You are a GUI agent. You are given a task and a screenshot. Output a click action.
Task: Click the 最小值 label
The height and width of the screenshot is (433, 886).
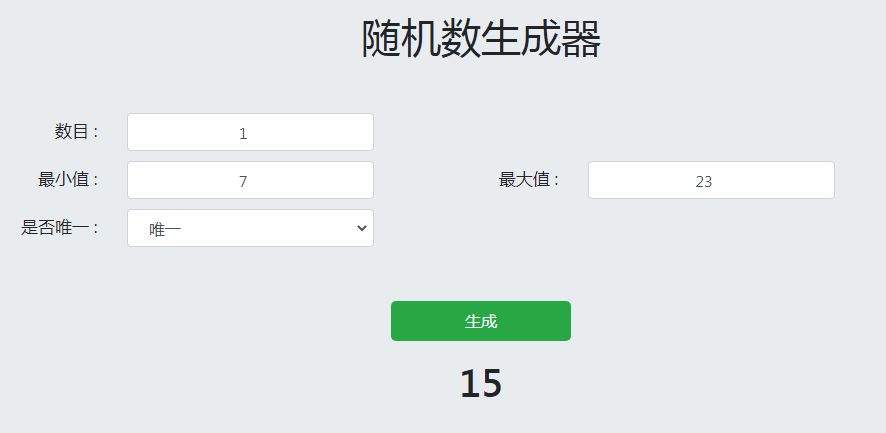[68, 179]
